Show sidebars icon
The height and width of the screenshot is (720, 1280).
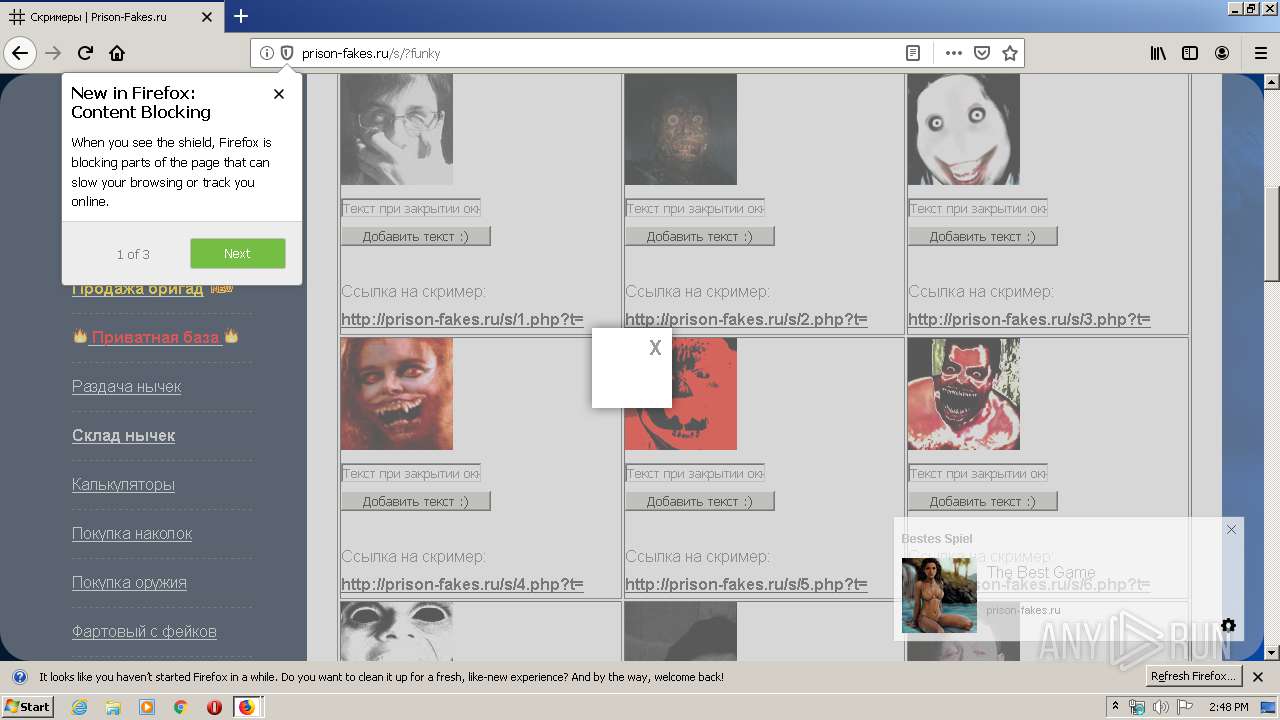click(1190, 53)
